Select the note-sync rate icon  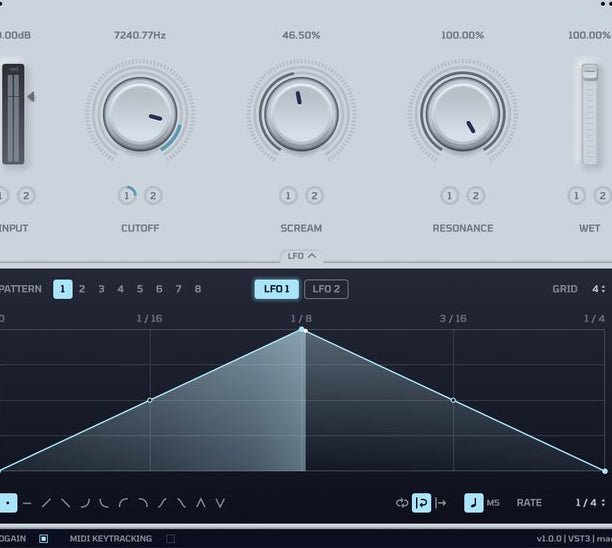(x=473, y=503)
